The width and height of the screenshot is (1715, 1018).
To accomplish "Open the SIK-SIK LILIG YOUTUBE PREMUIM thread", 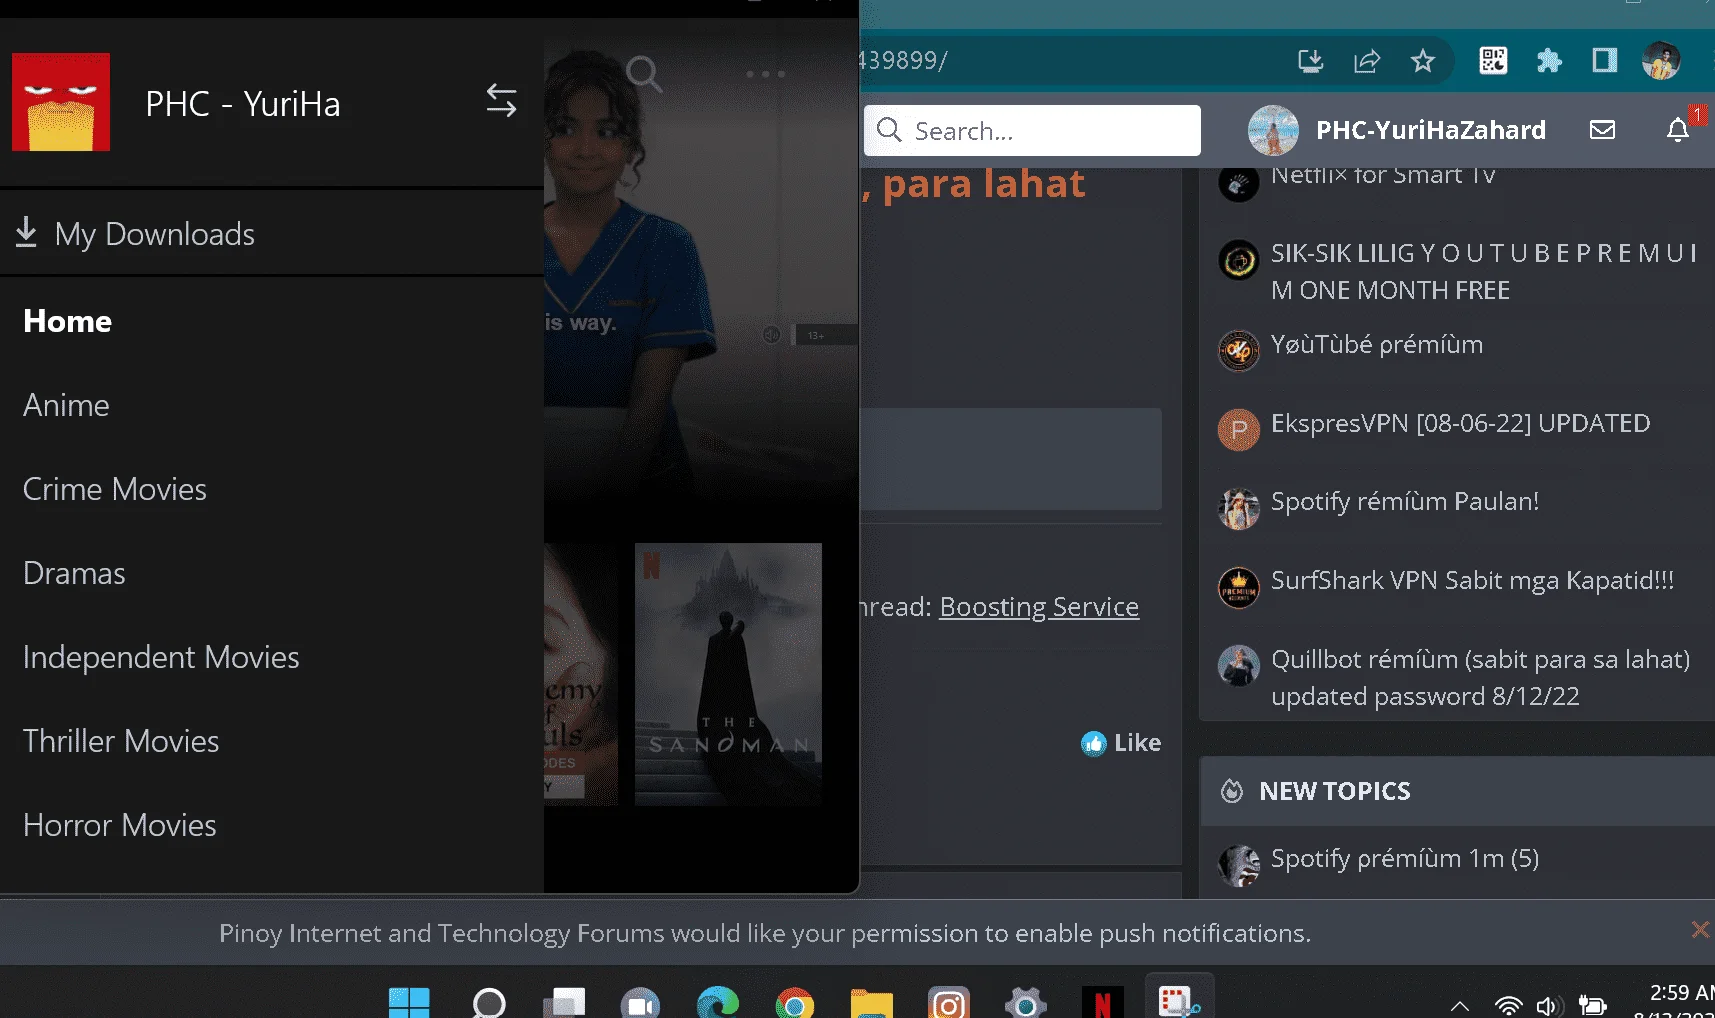I will pyautogui.click(x=1485, y=271).
